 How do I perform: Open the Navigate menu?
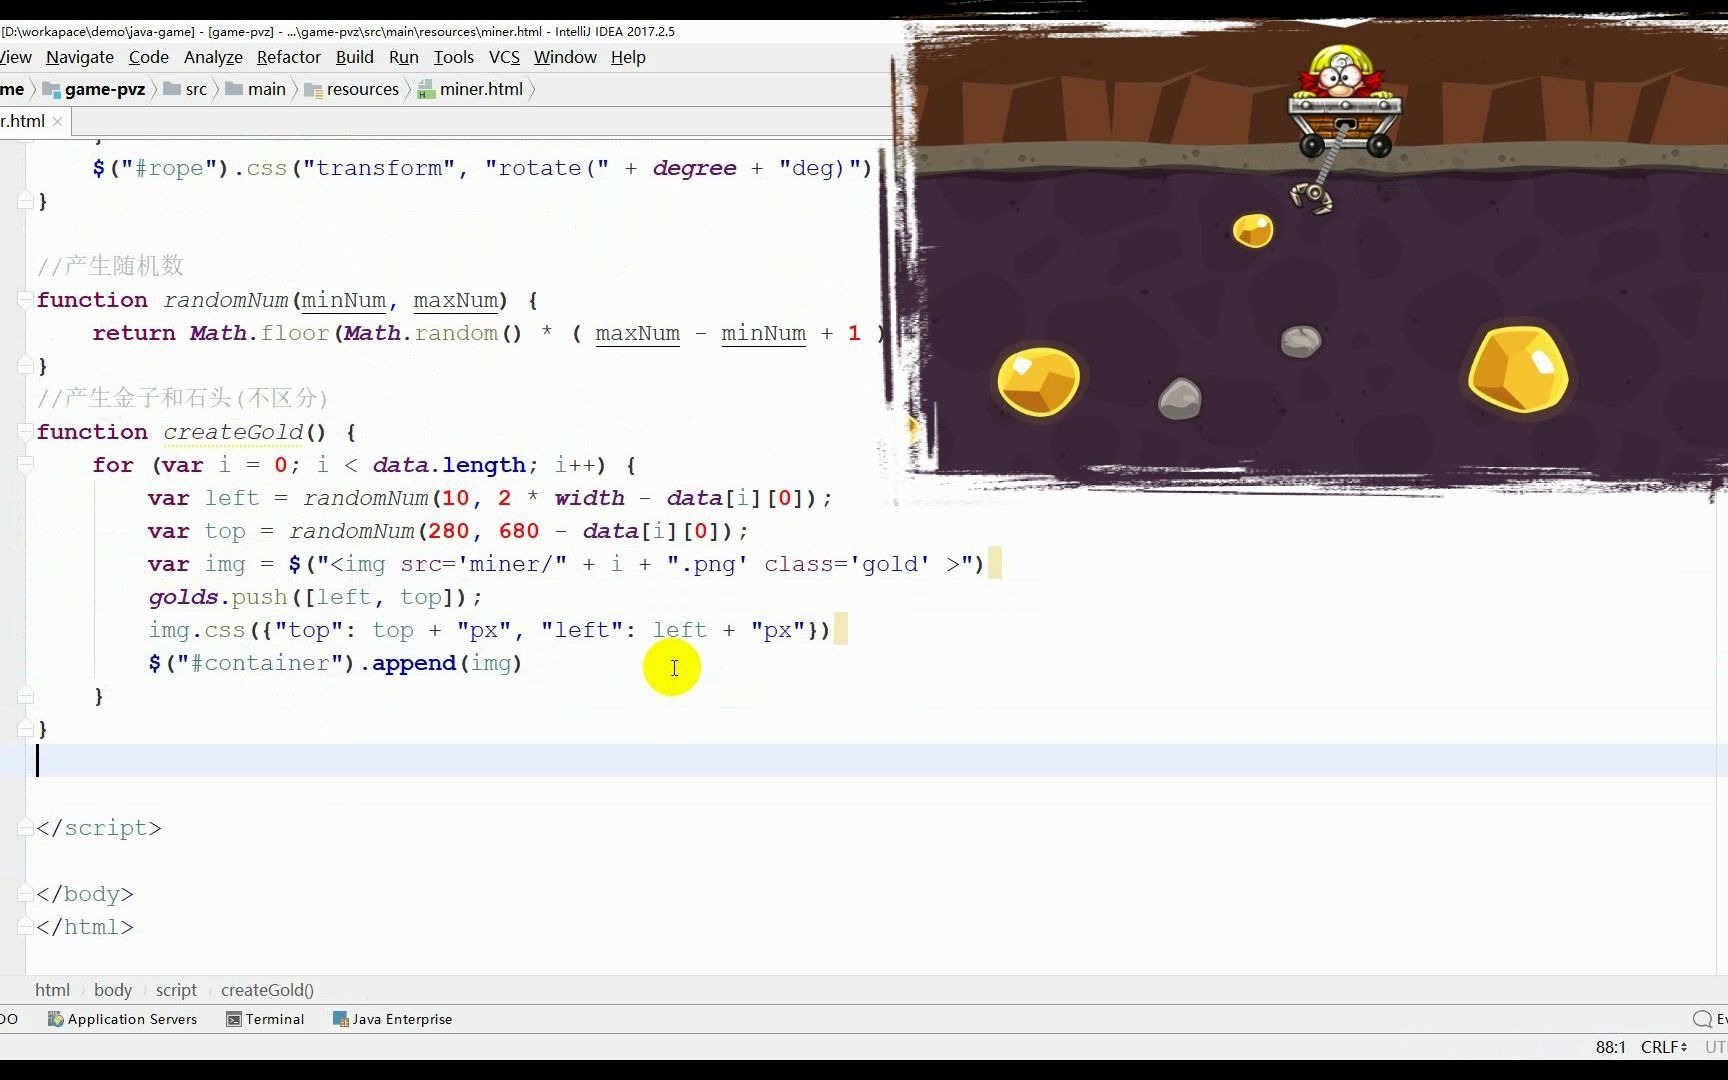(80, 57)
